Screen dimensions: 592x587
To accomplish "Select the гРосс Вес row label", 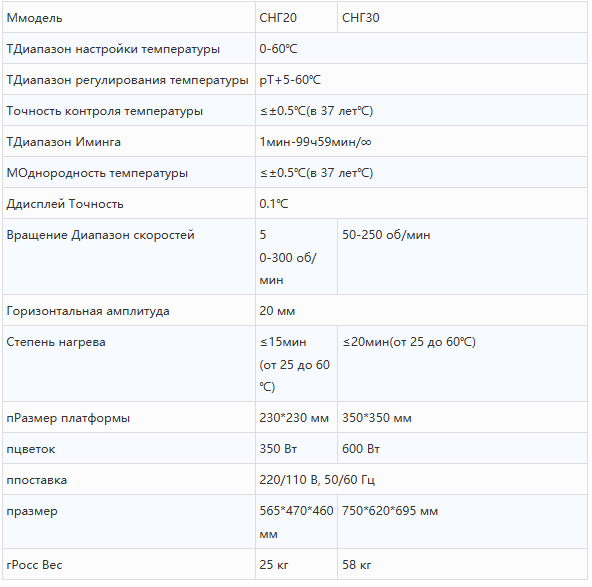I will [34, 565].
